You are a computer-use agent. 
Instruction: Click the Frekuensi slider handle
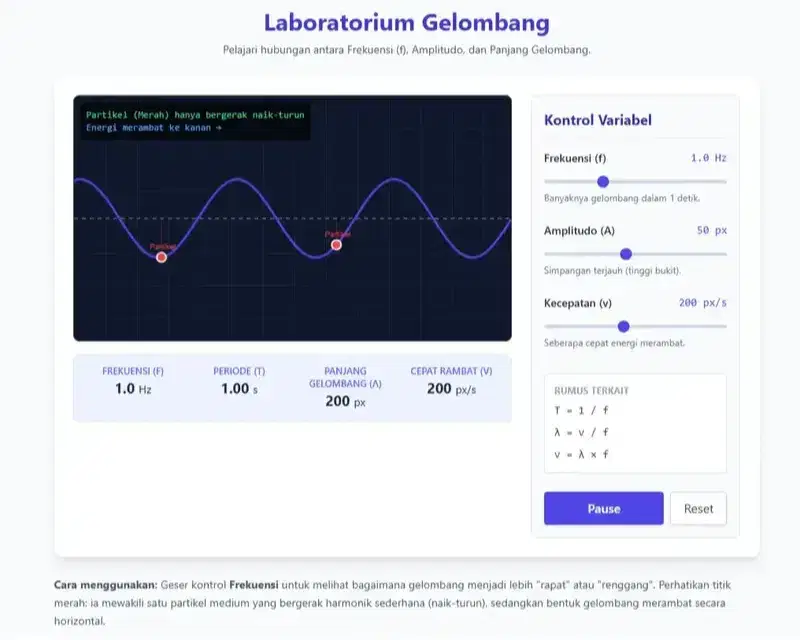603,181
